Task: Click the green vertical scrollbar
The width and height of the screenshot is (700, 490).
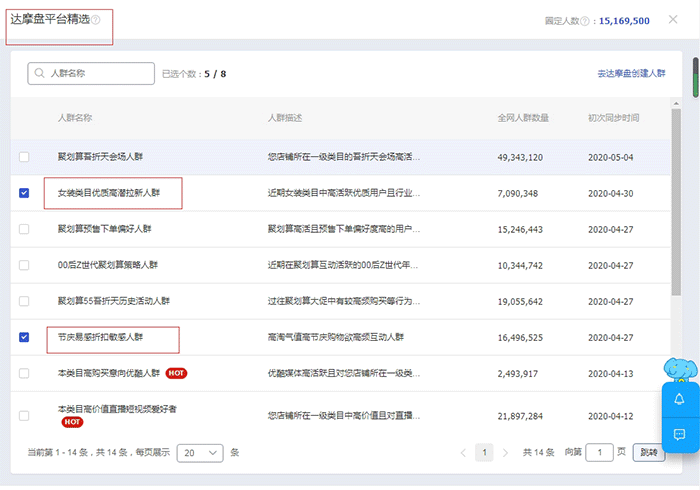Action: [x=695, y=80]
